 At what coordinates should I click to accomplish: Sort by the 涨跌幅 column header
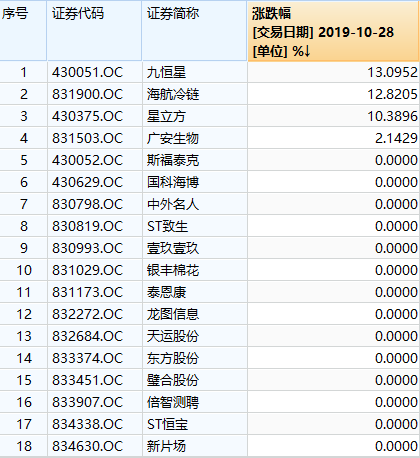(x=333, y=31)
